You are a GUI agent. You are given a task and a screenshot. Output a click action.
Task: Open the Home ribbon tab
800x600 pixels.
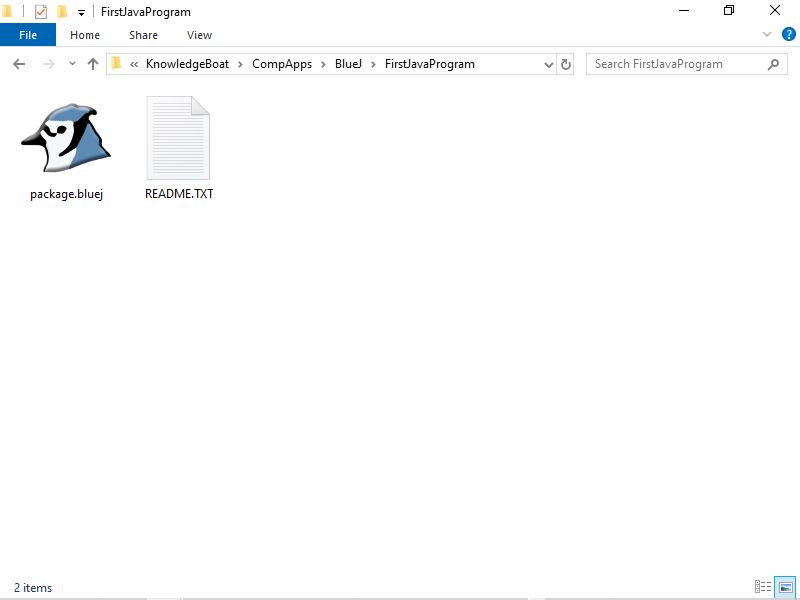[85, 35]
